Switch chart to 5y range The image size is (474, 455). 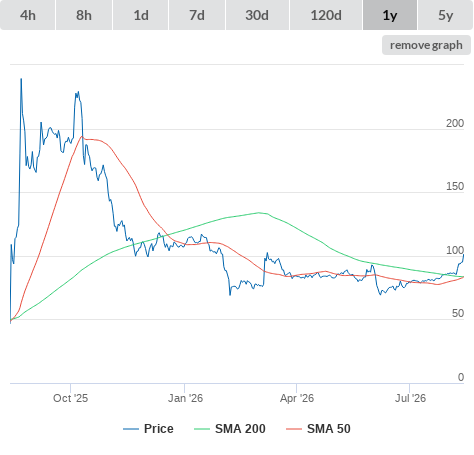[x=445, y=15]
